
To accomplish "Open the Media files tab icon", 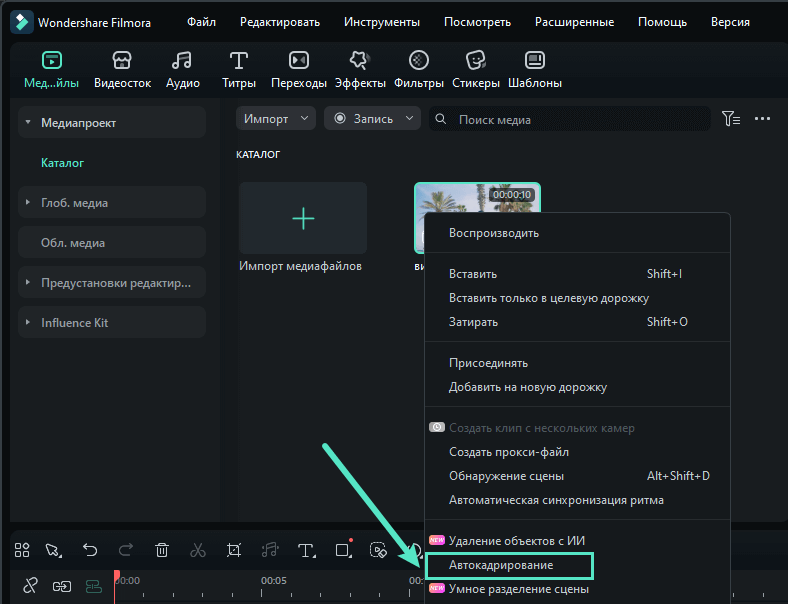I will [x=52, y=60].
